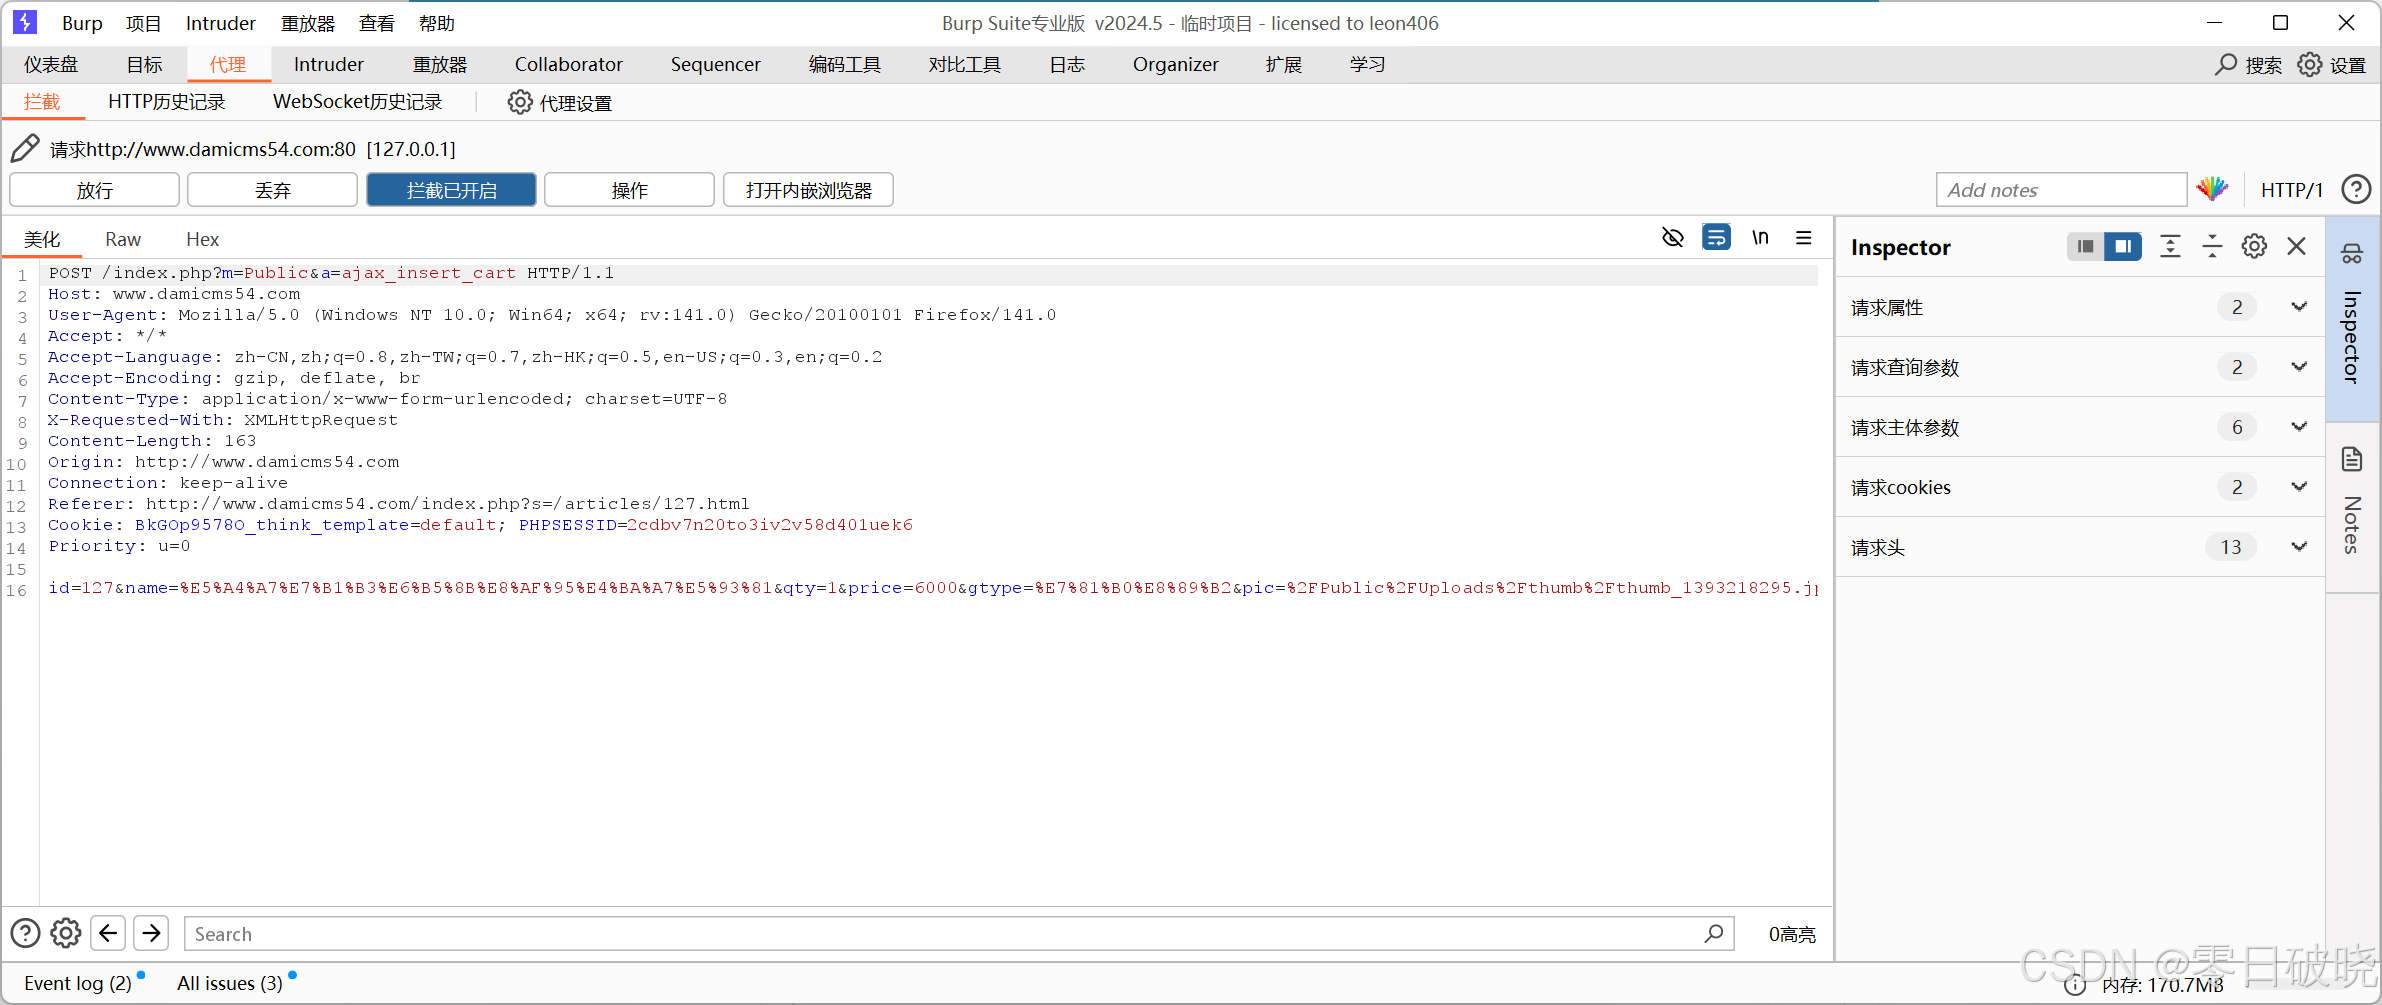Switch to Sequencer tab
The height and width of the screenshot is (1005, 2382).
coord(715,65)
